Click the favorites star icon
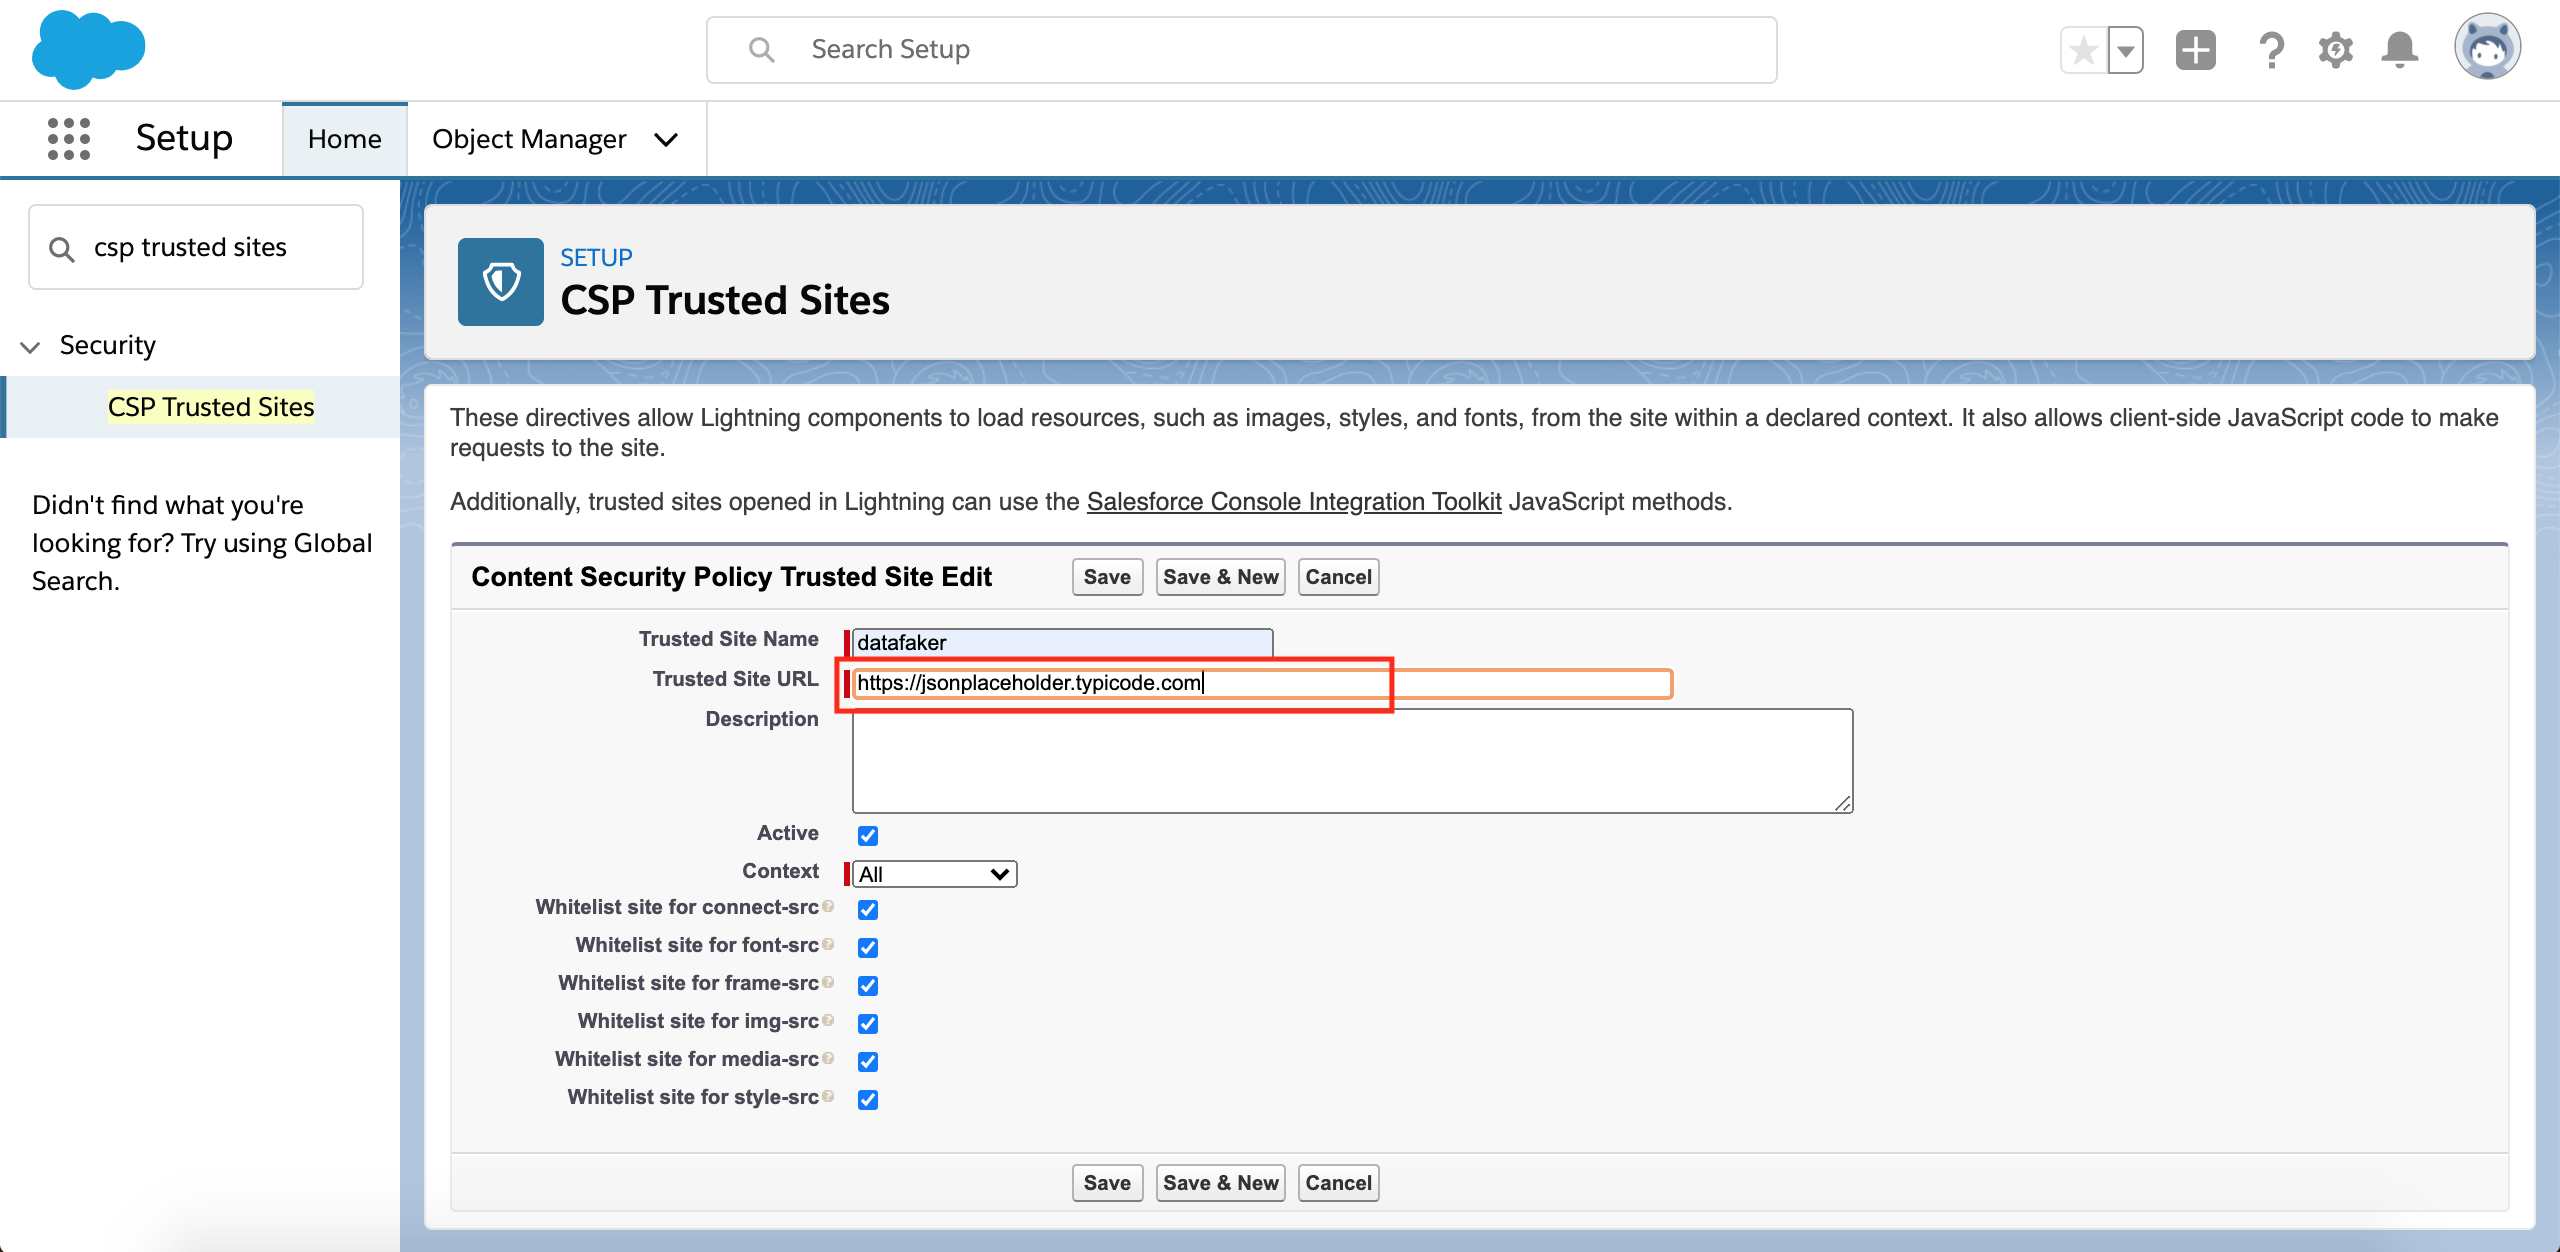The image size is (2560, 1252). (x=2083, y=50)
